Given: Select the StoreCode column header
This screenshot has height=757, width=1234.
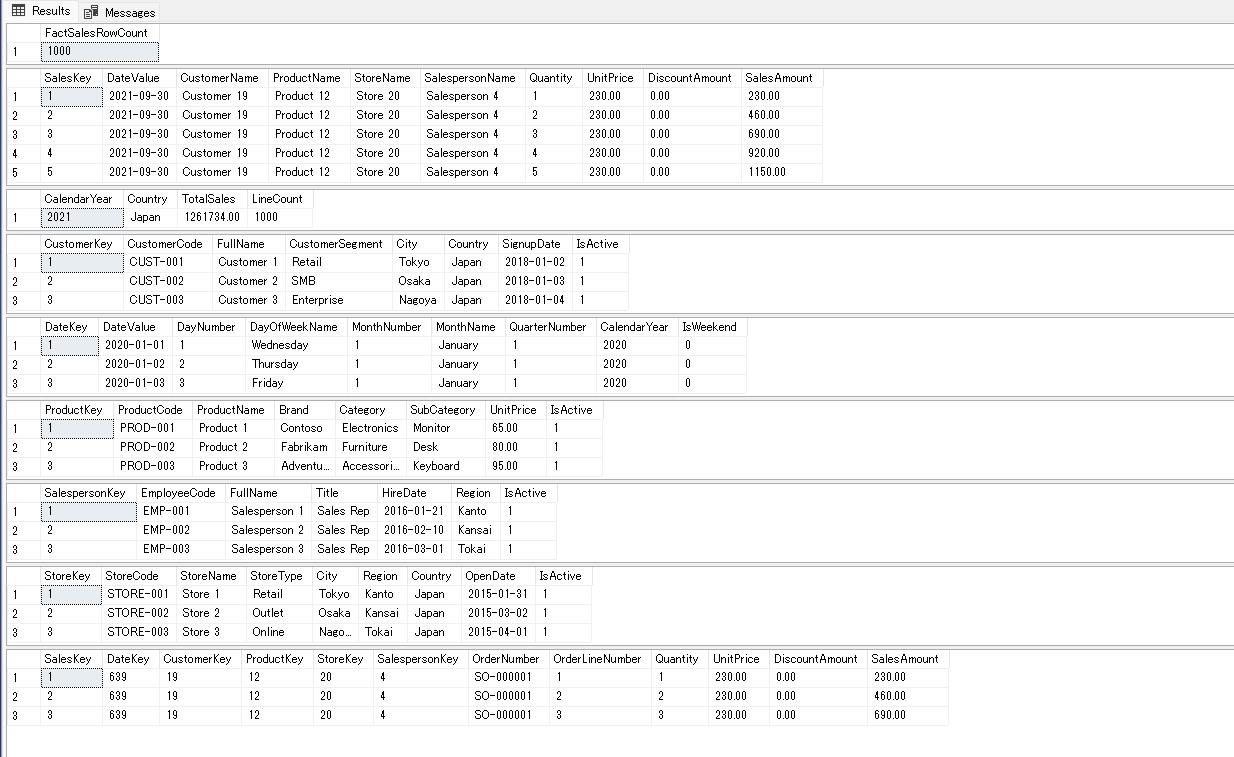Looking at the screenshot, I should (138, 576).
